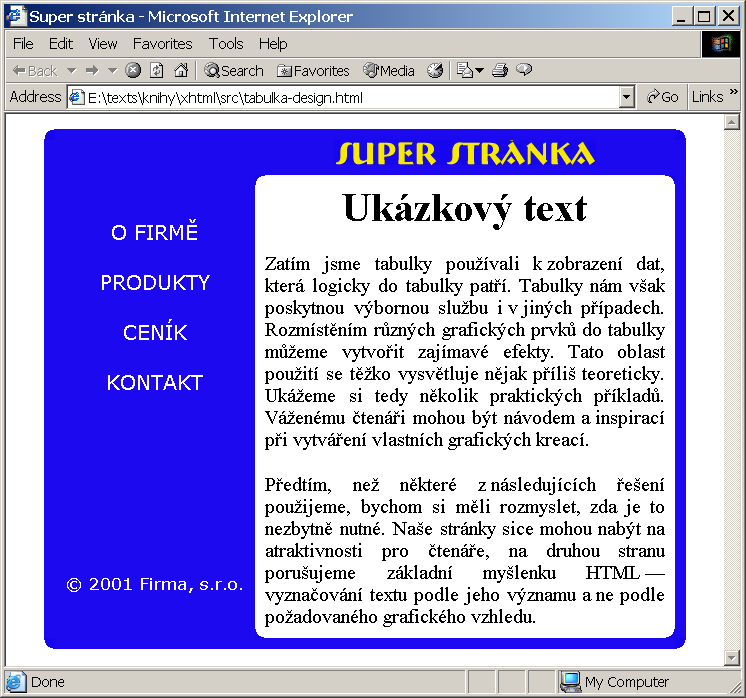Open the Favorites pane from toolbar
Viewport: 746px width, 698px height.
tap(314, 71)
